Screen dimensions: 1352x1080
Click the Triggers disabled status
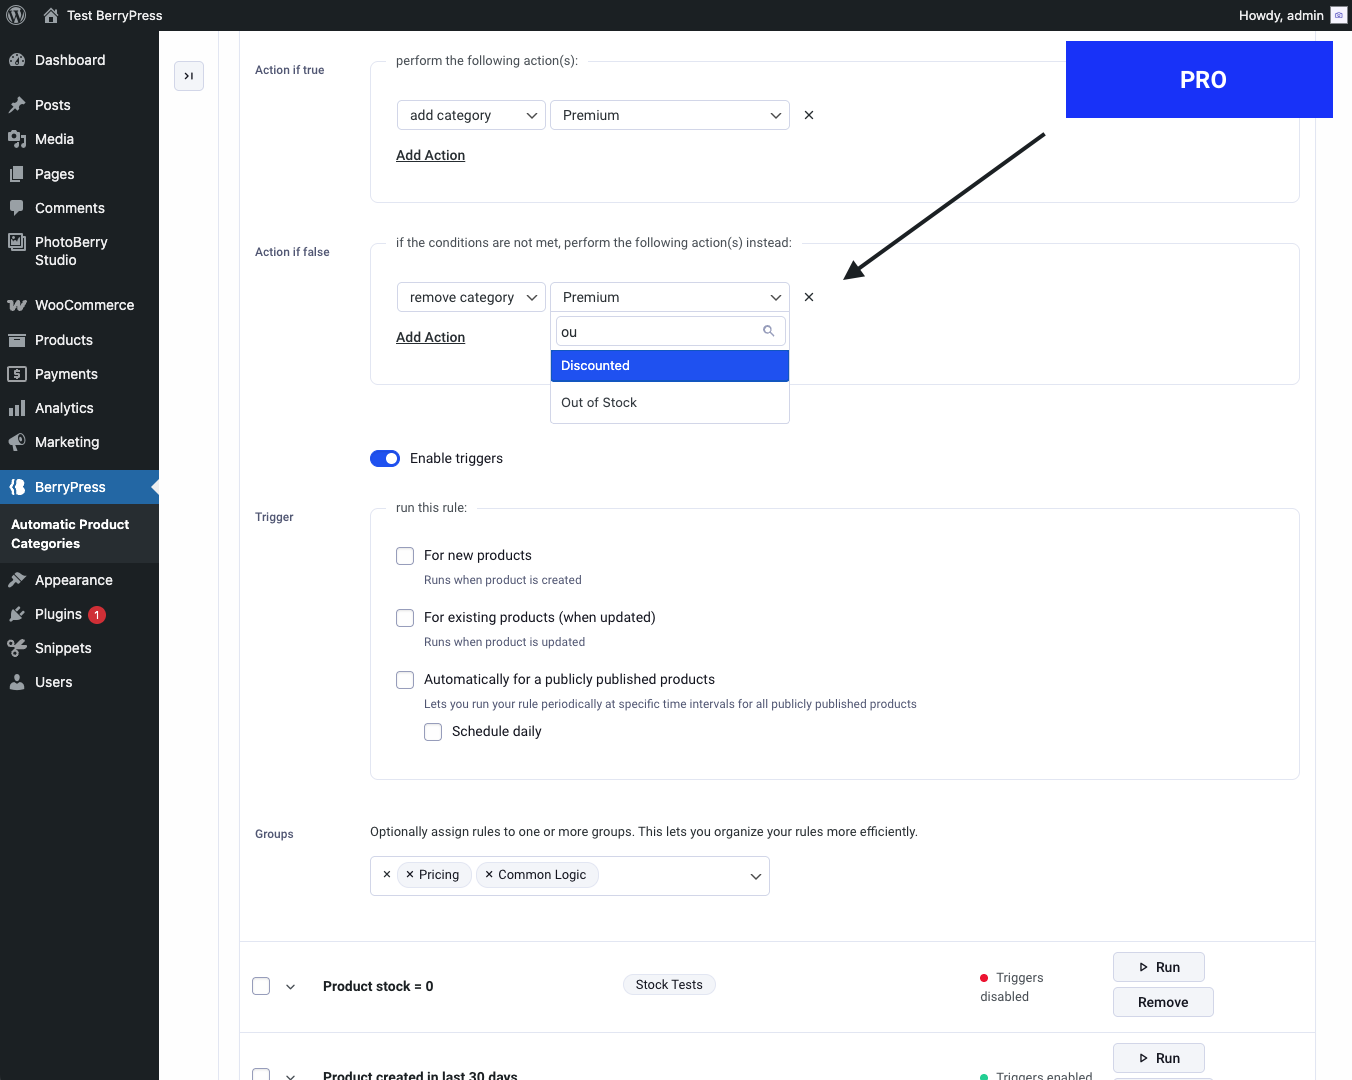(x=1012, y=987)
